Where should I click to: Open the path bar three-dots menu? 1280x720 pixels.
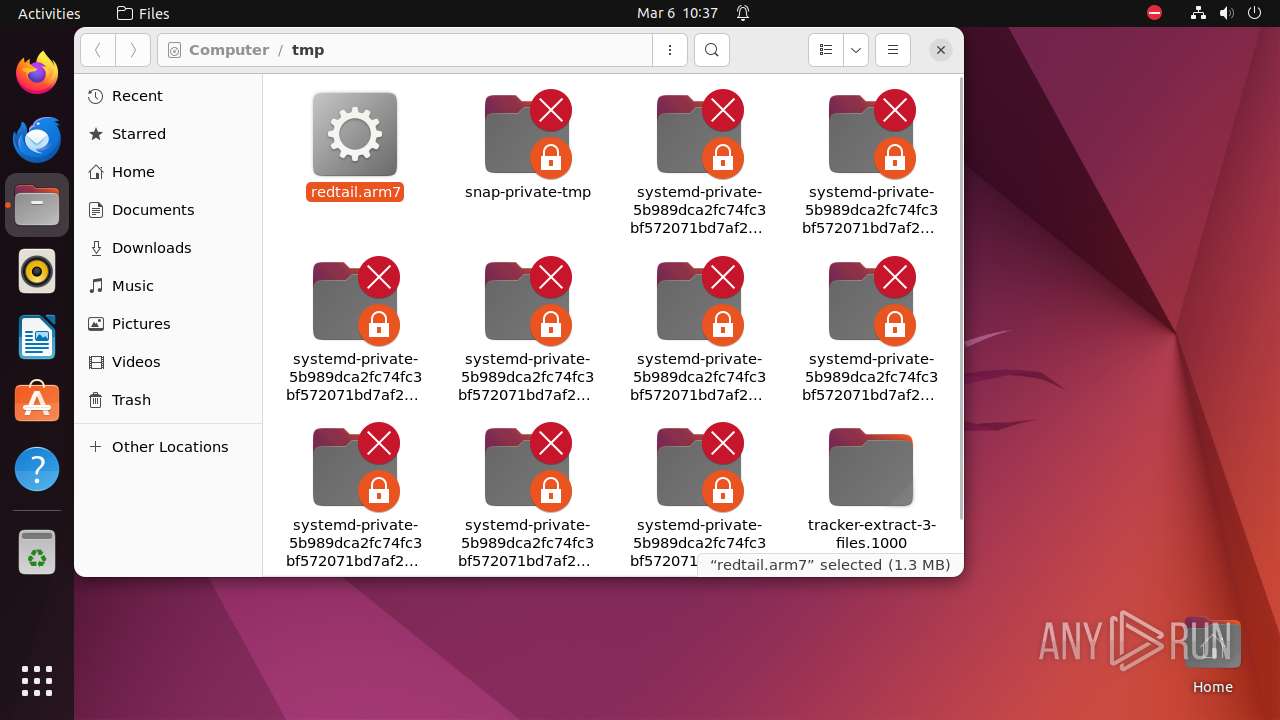click(x=670, y=50)
